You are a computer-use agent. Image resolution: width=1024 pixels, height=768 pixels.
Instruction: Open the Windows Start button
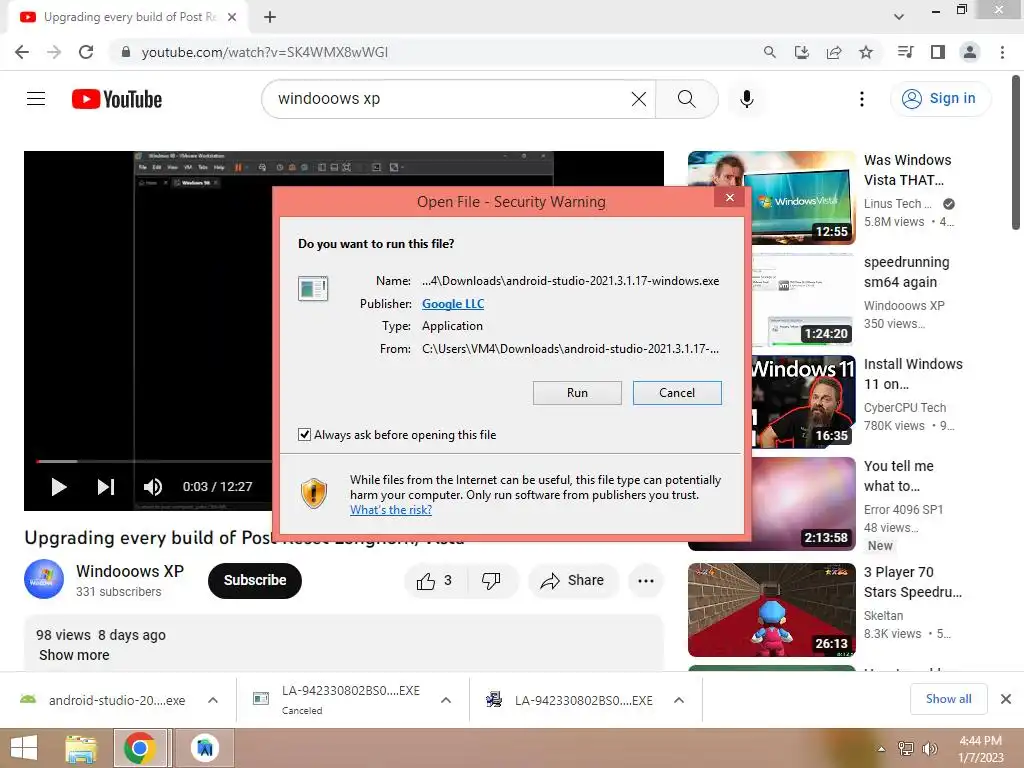24,748
